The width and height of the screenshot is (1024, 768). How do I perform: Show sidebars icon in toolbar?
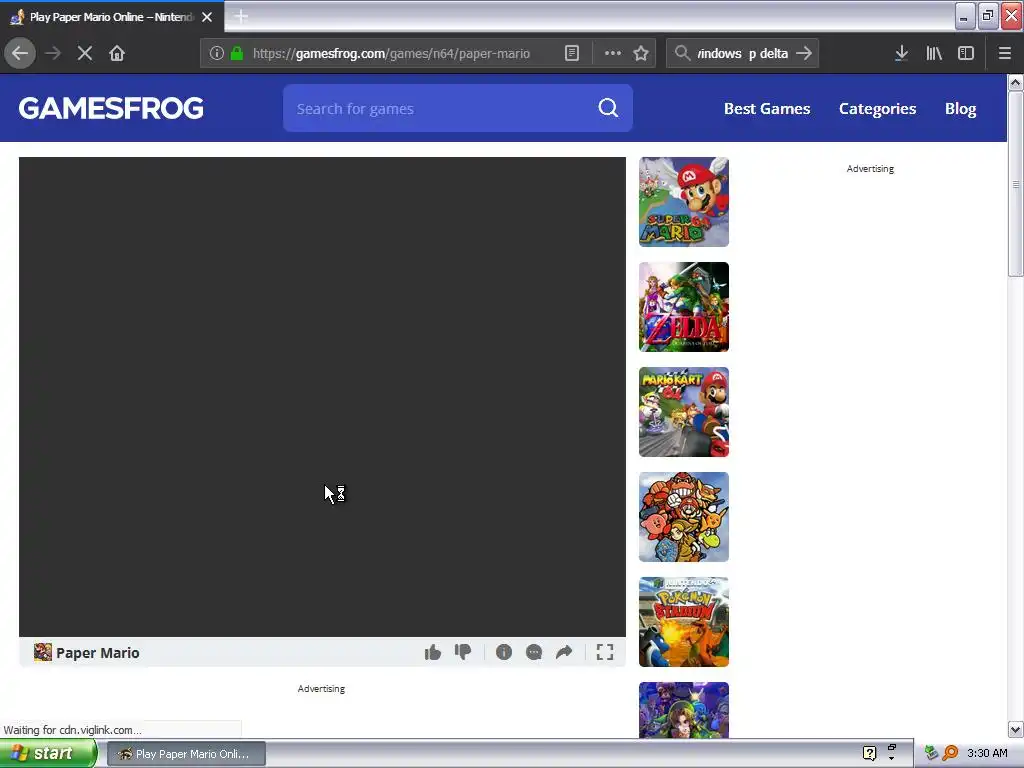click(x=966, y=53)
